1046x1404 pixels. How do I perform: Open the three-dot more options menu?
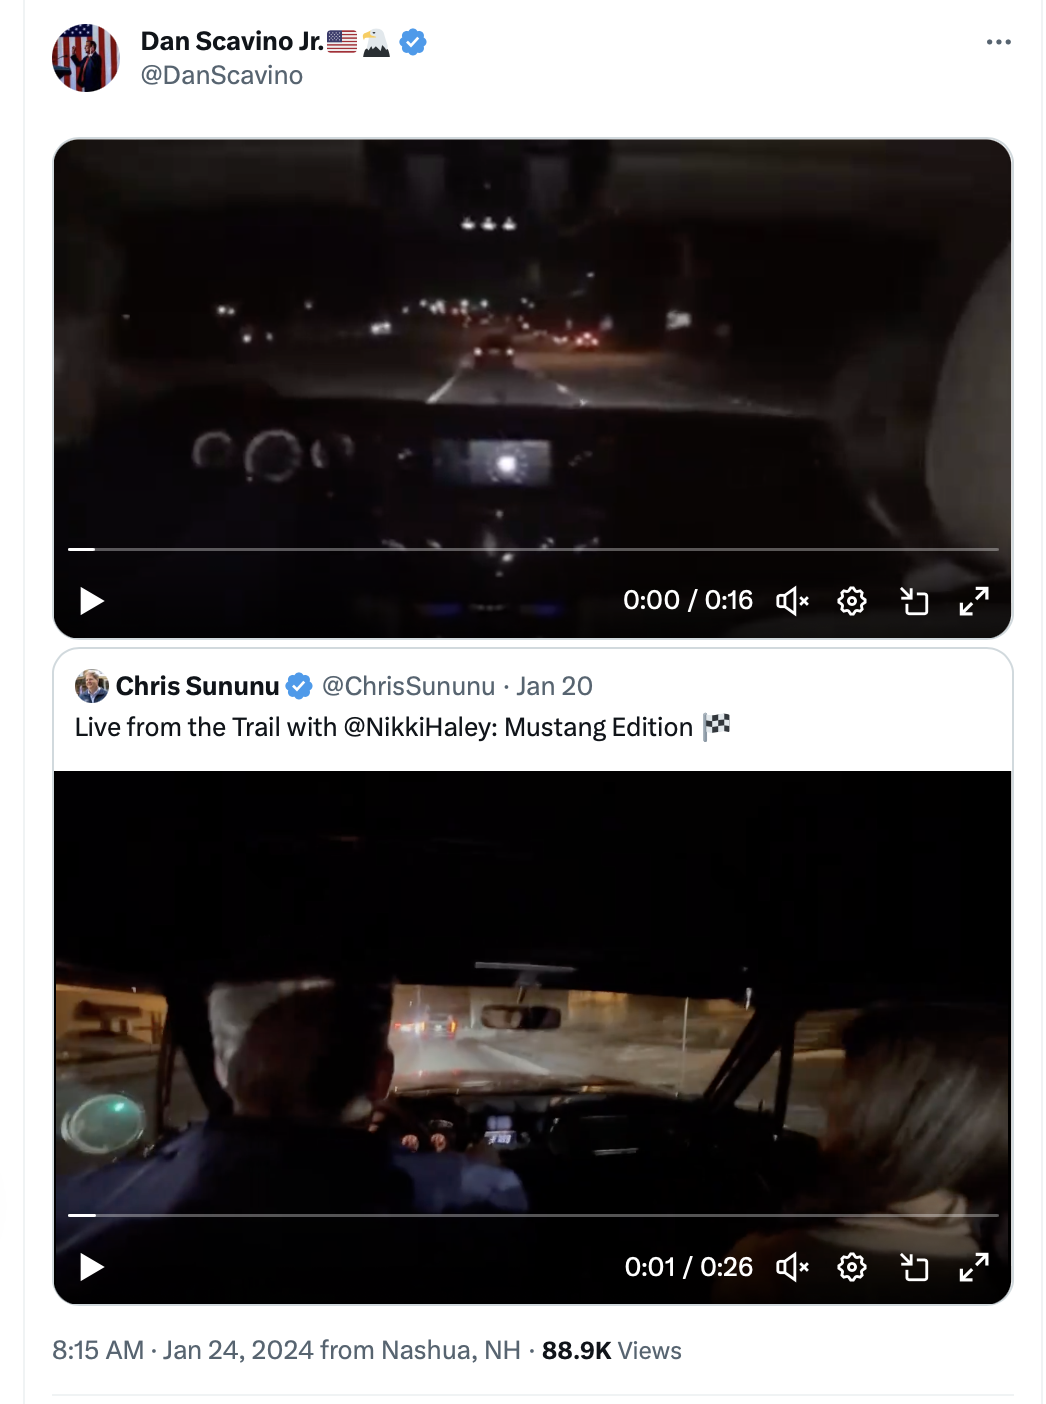click(998, 42)
